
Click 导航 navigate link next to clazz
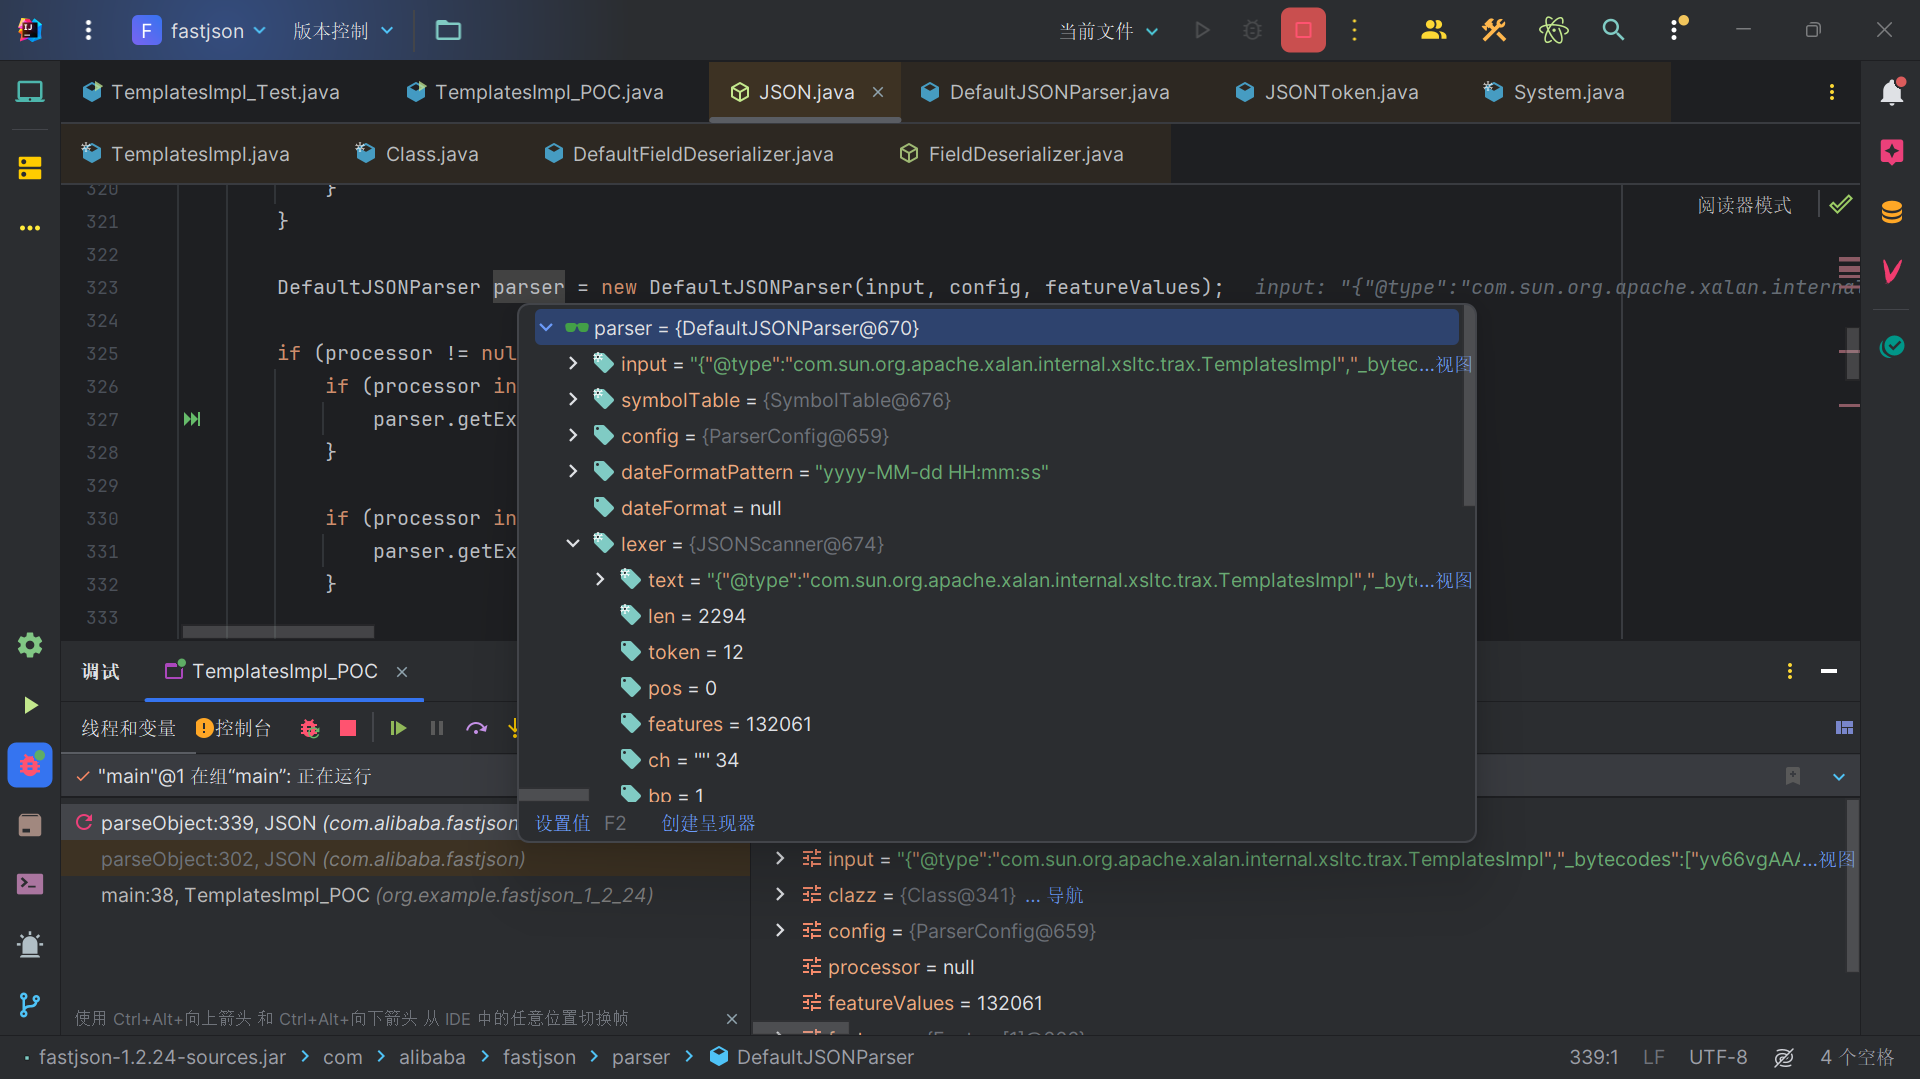click(1065, 895)
